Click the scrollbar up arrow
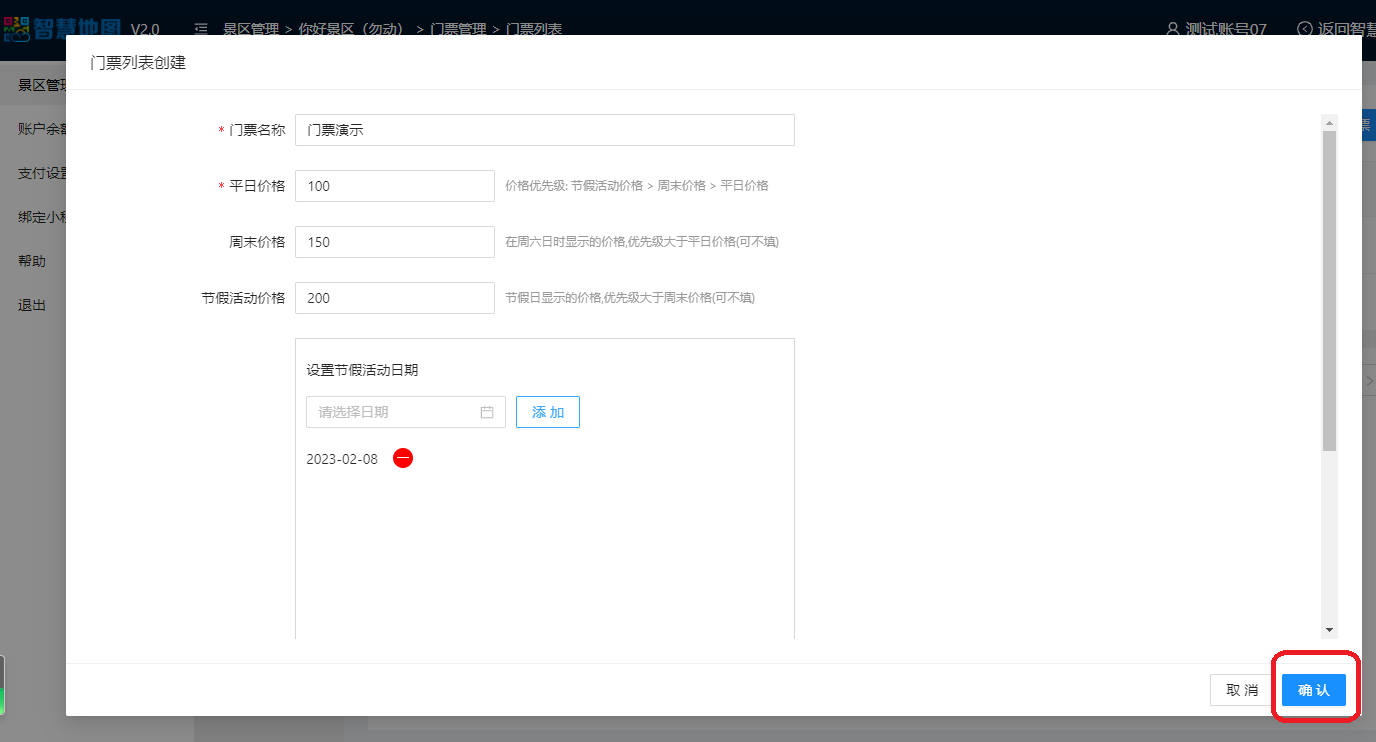The width and height of the screenshot is (1376, 742). [x=1329, y=123]
